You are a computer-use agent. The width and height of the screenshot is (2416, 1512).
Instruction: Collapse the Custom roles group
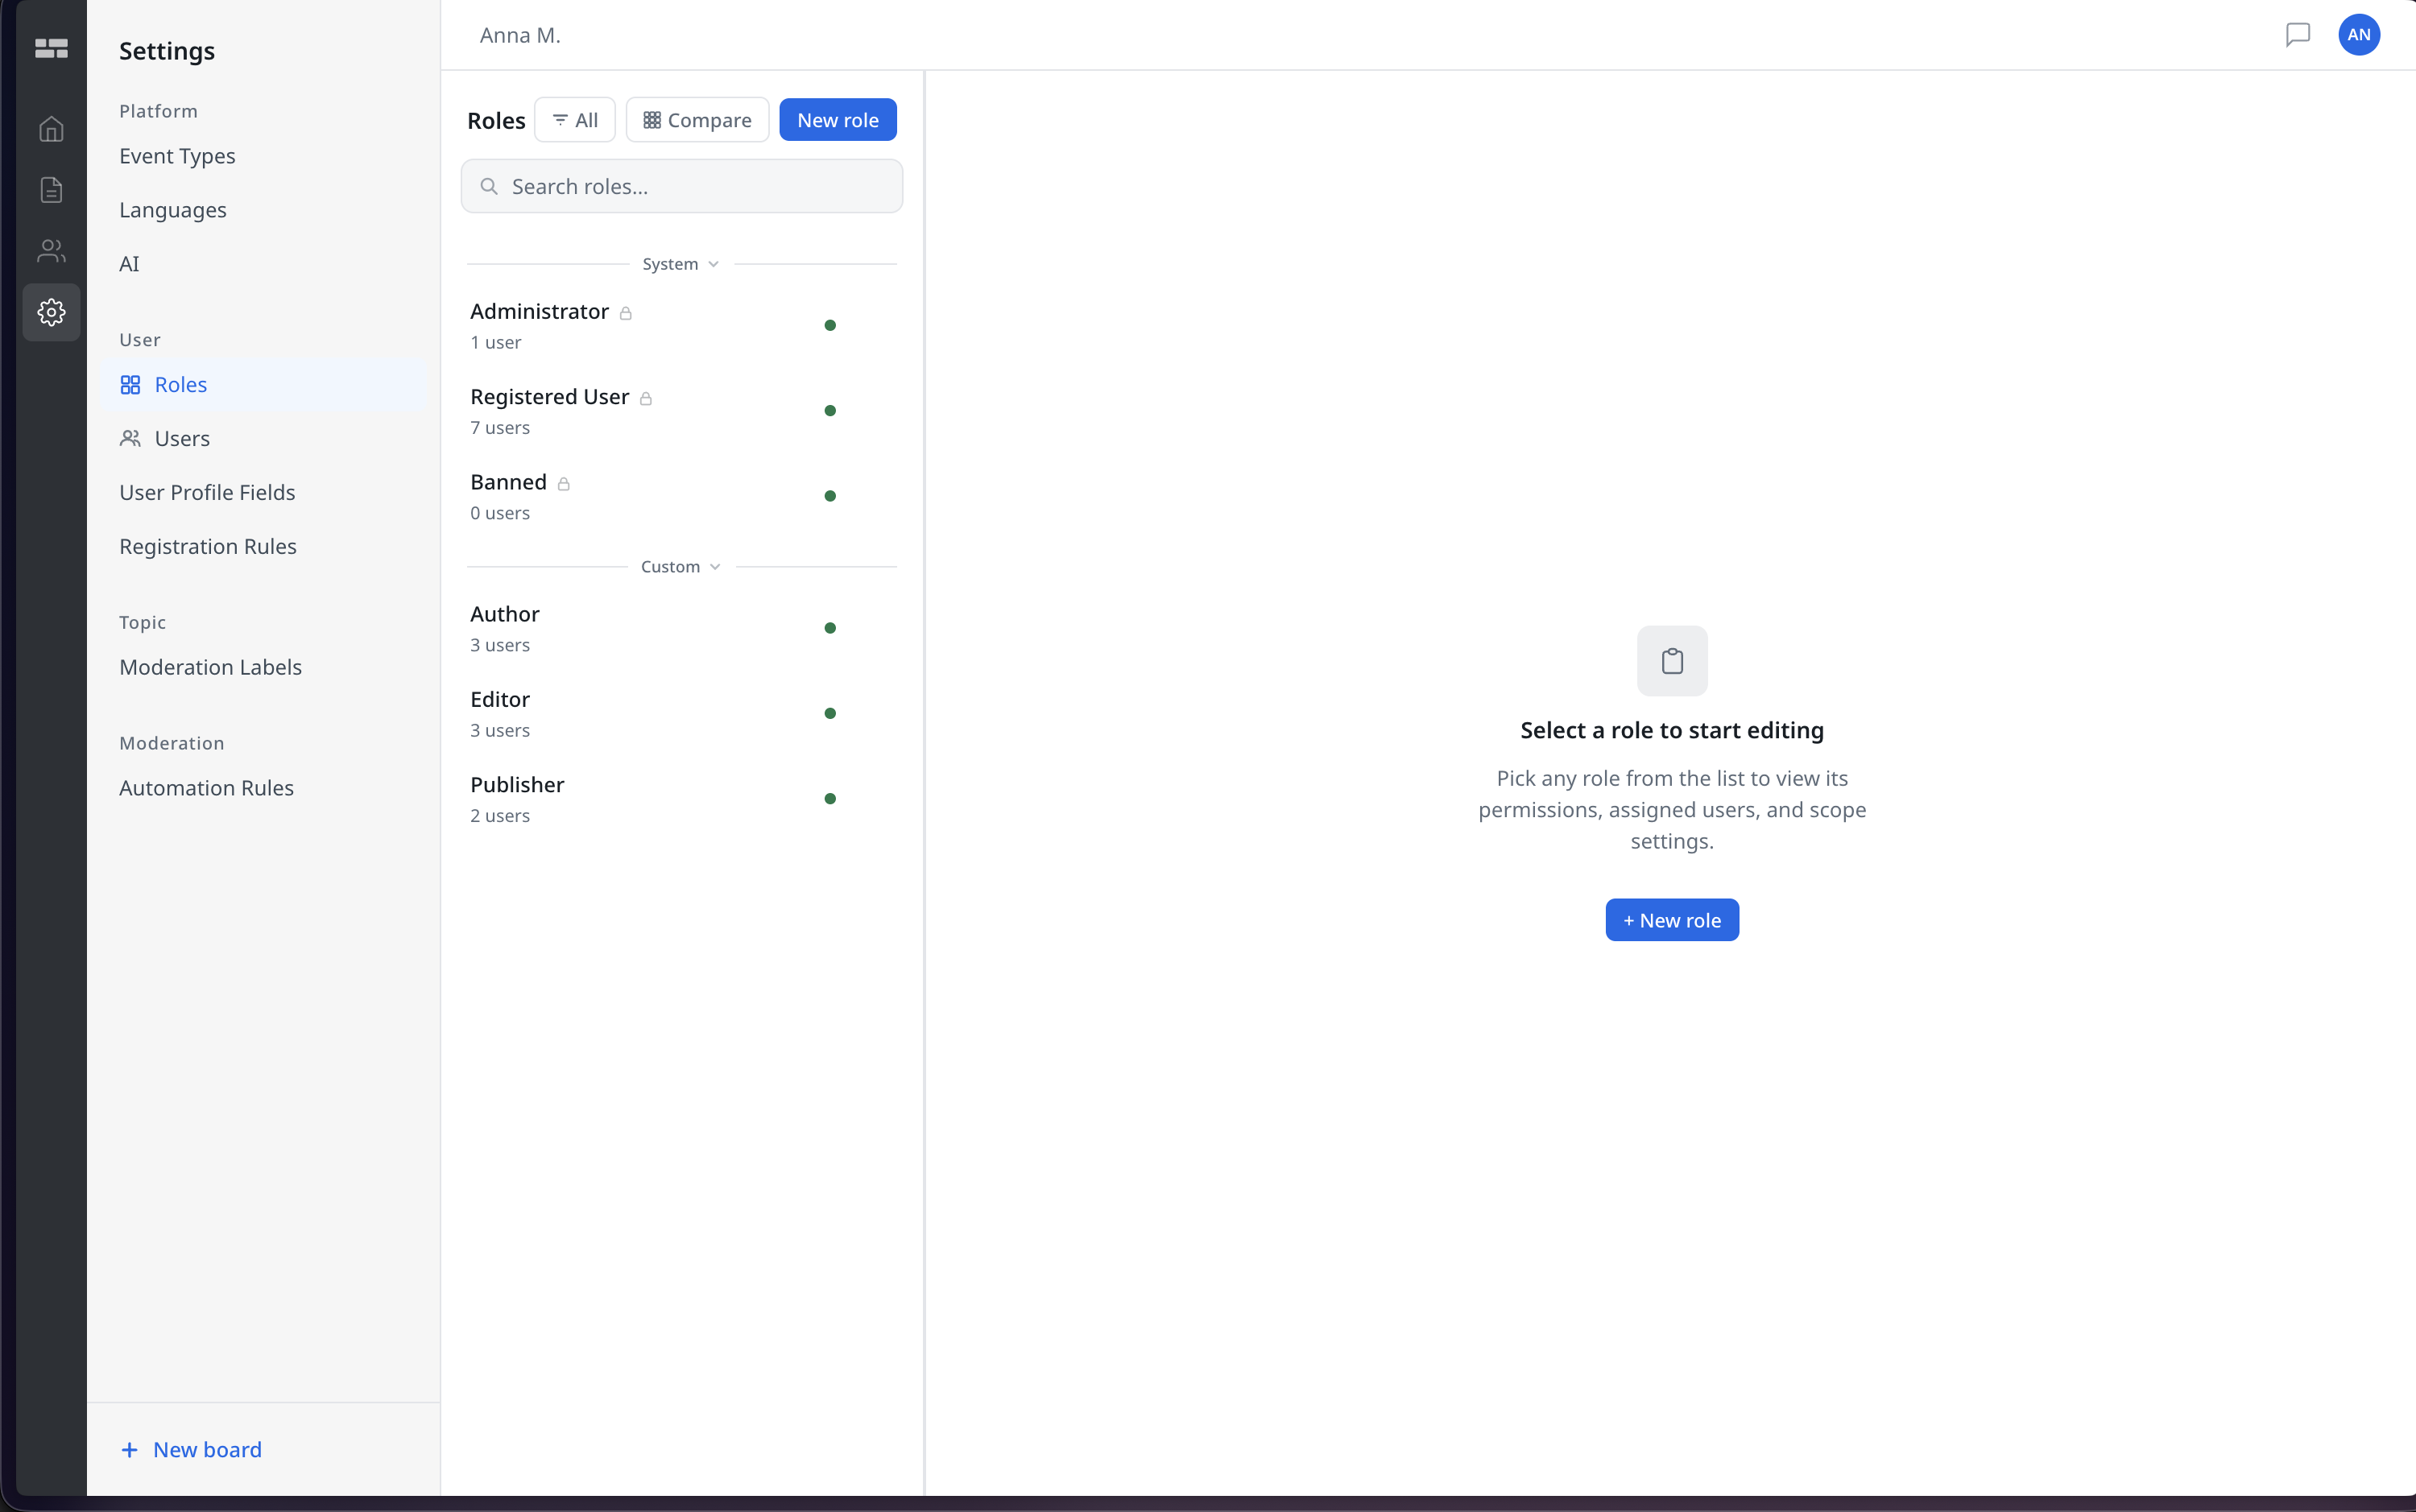(681, 567)
